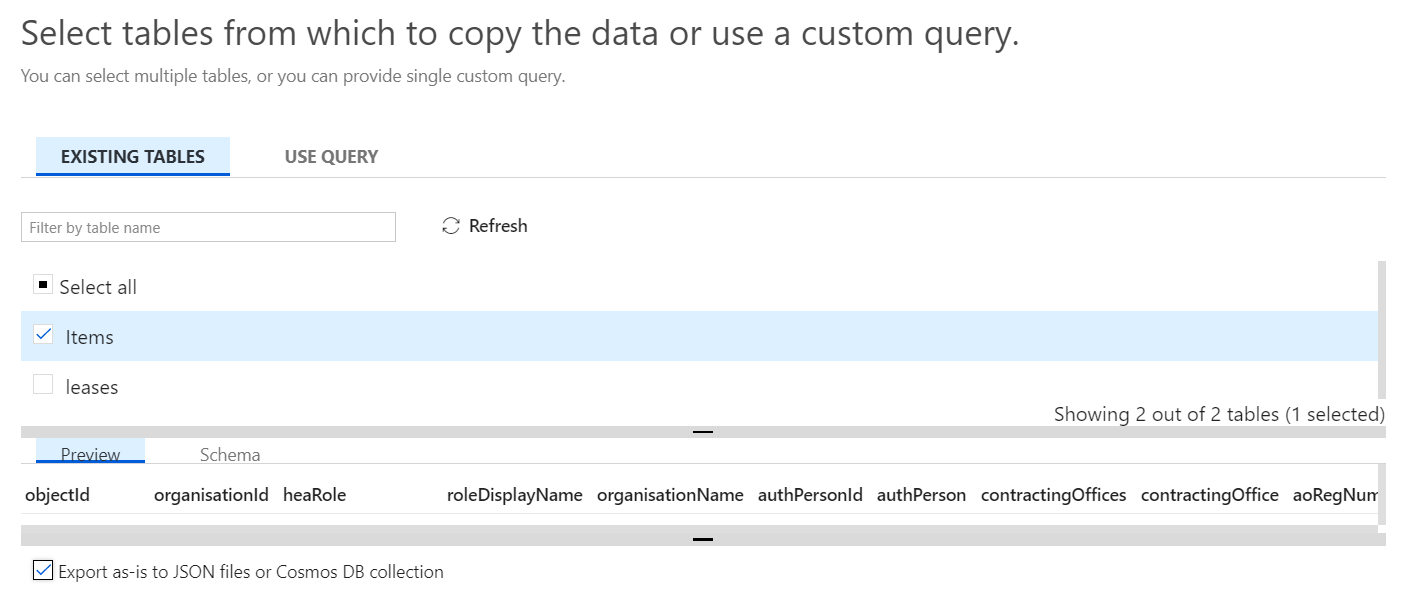Viewport: 1402px width, 607px height.
Task: Toggle the Select all checkbox
Action: 43,286
